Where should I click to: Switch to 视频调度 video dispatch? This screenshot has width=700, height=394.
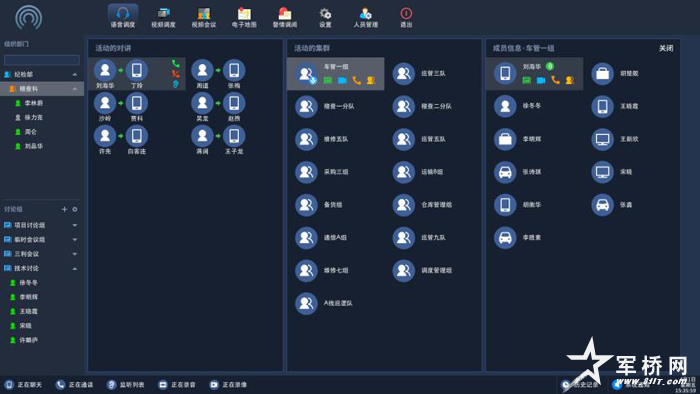click(x=163, y=18)
